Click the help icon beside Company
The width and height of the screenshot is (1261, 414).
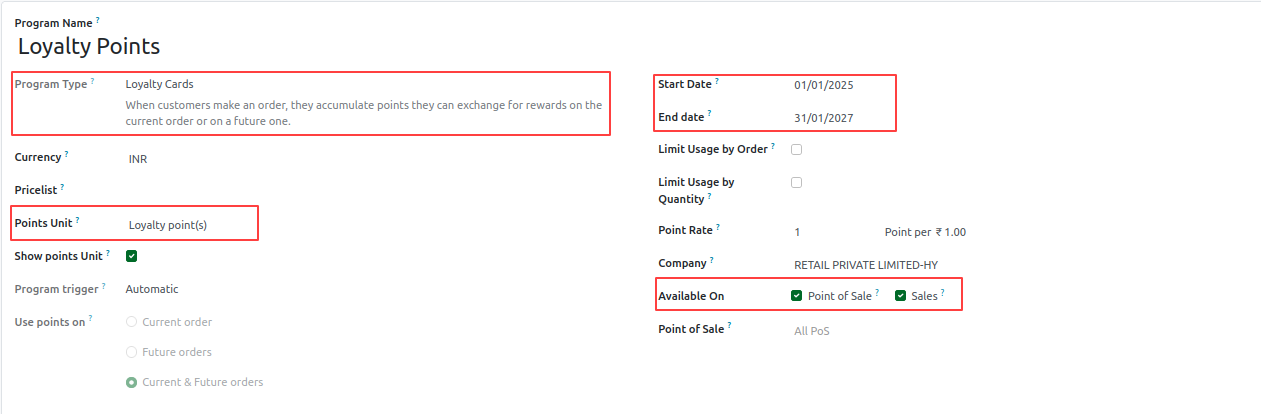coord(712,261)
